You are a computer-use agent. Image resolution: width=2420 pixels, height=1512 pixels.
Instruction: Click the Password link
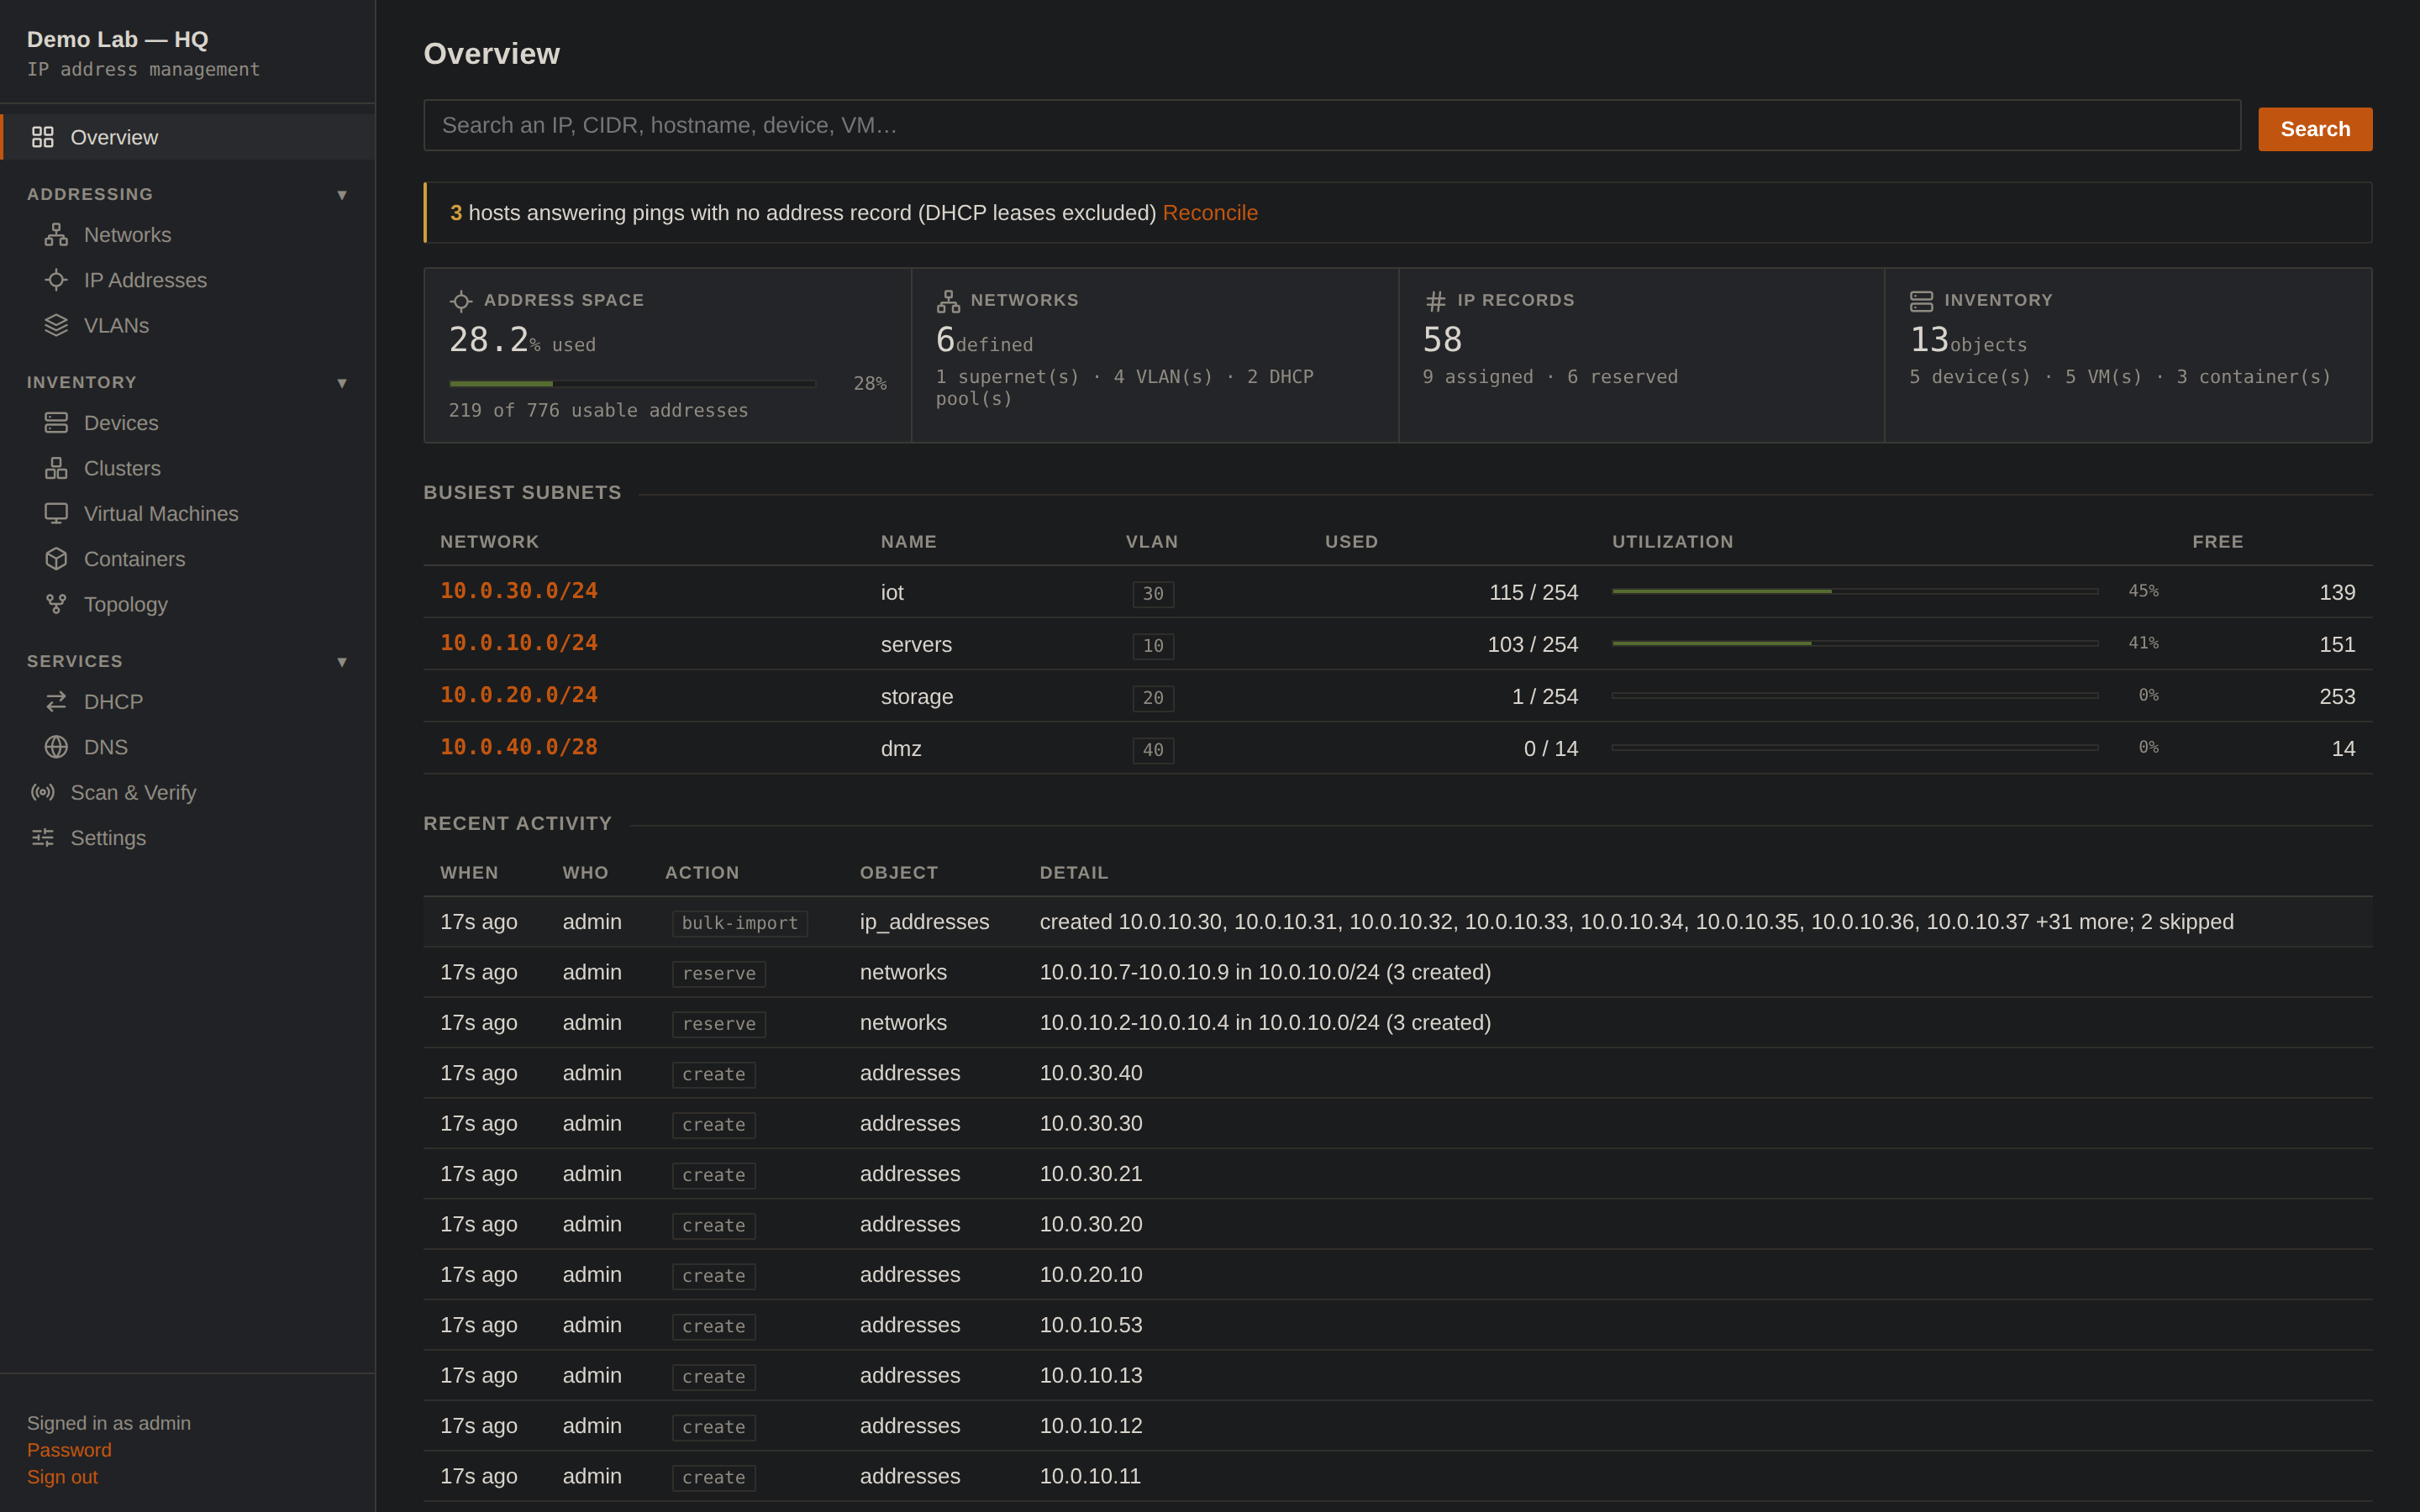click(69, 1450)
